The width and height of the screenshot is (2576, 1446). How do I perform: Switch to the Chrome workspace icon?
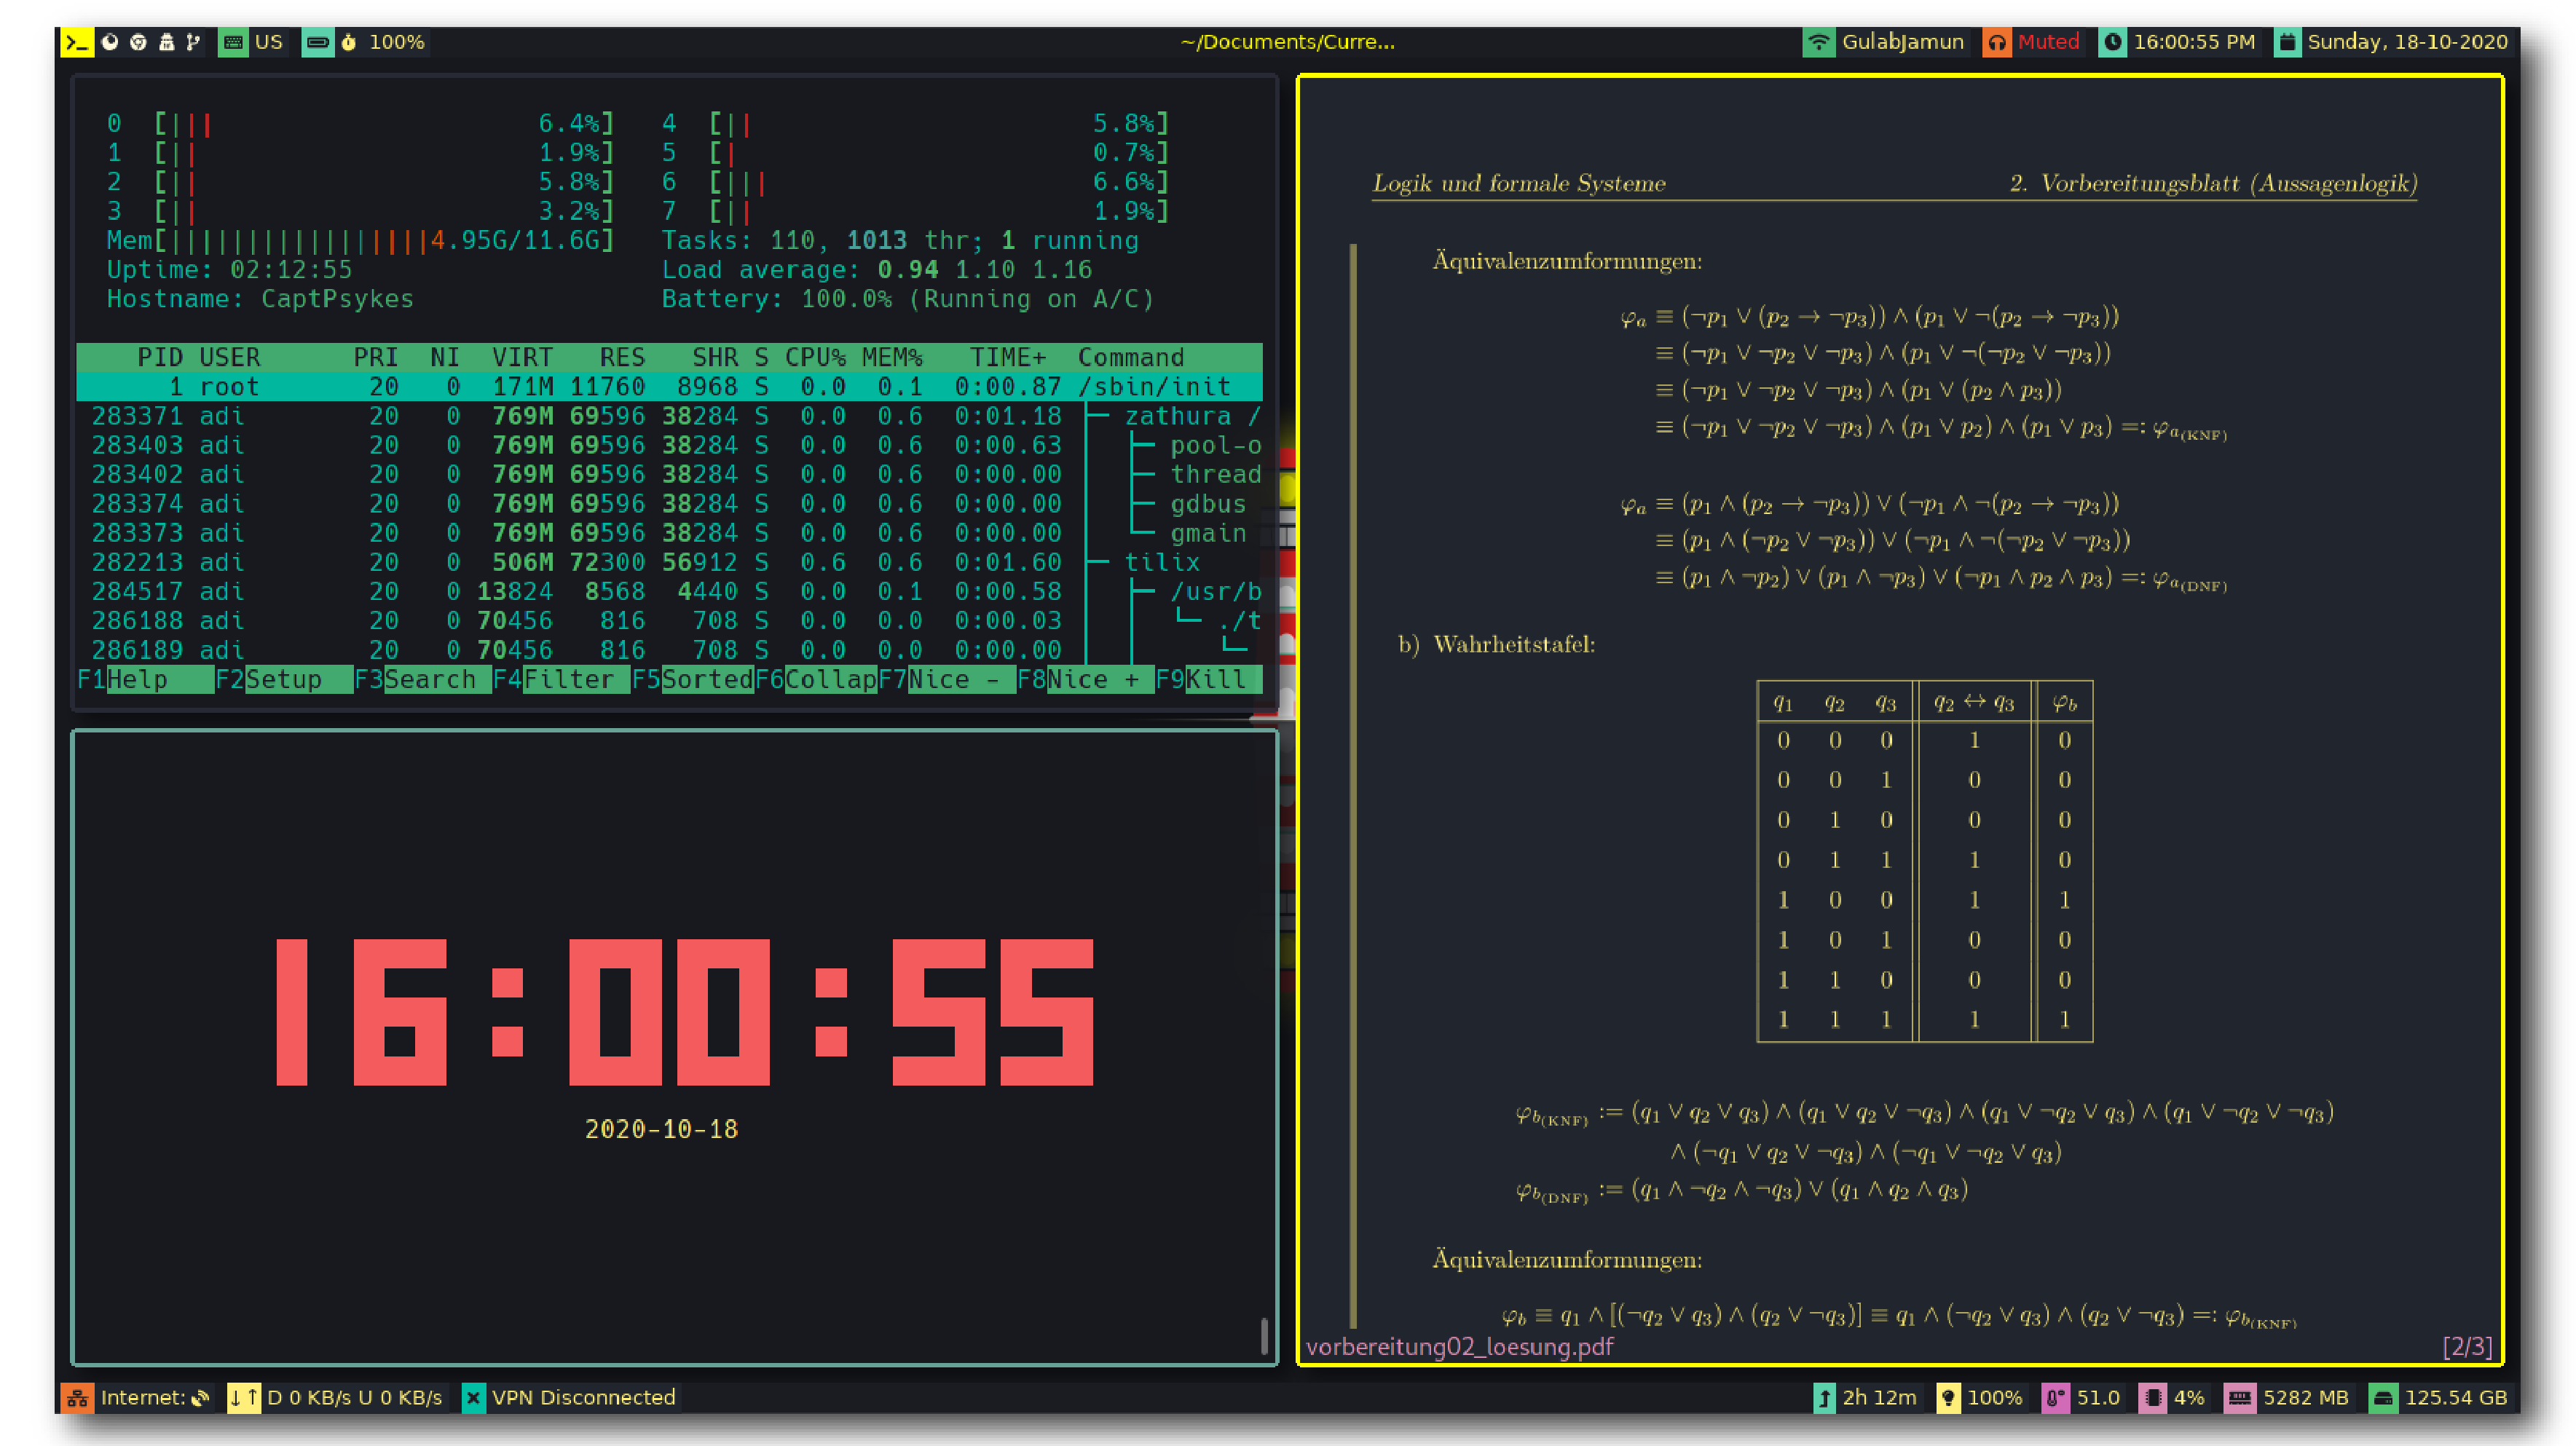click(x=138, y=42)
